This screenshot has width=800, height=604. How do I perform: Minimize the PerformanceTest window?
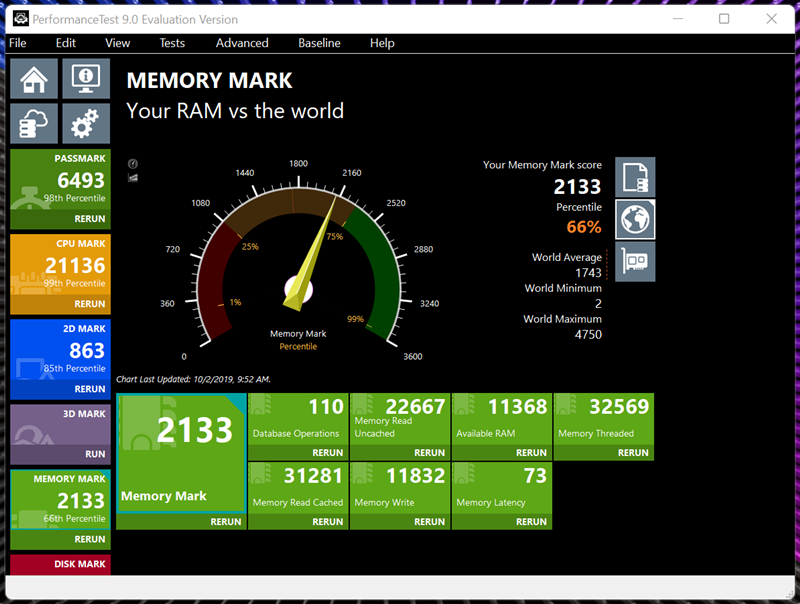coord(678,19)
